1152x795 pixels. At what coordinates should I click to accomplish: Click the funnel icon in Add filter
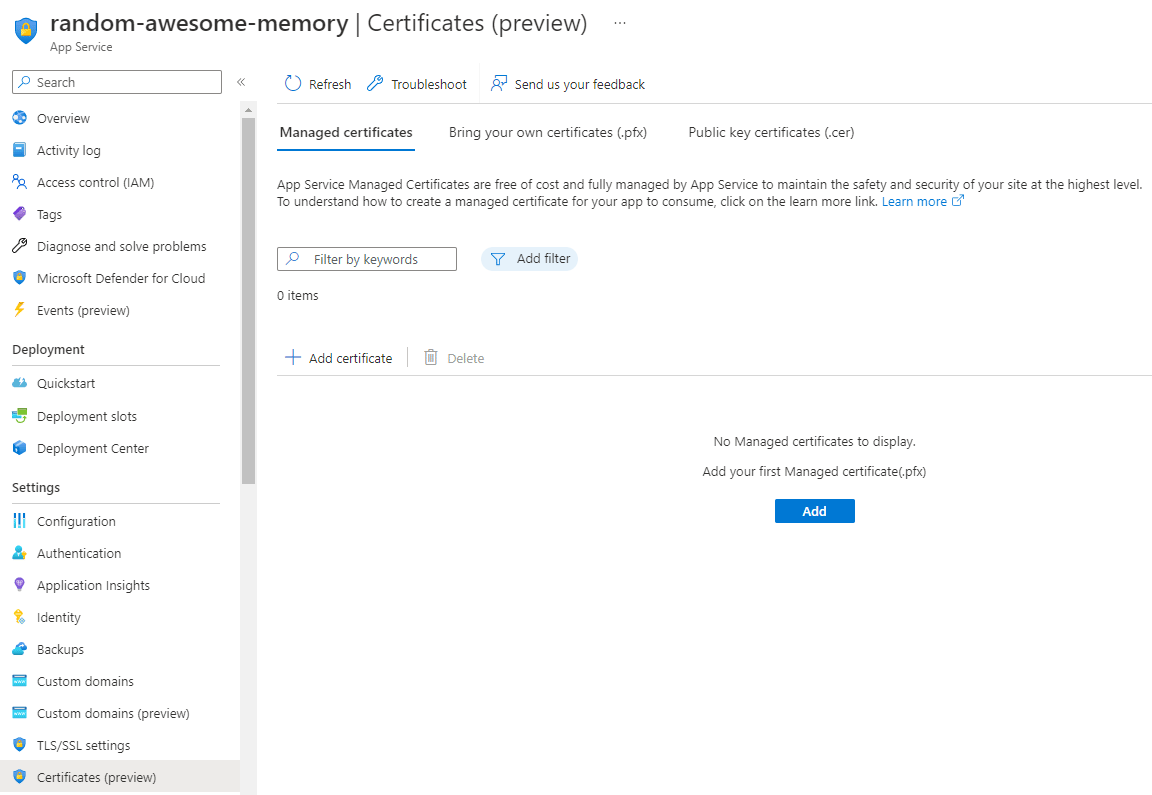(497, 259)
